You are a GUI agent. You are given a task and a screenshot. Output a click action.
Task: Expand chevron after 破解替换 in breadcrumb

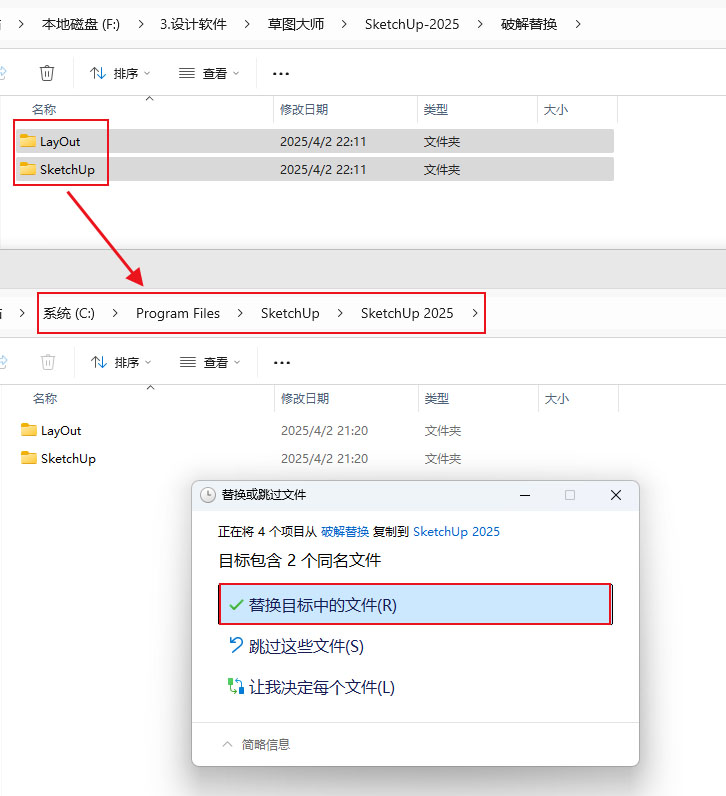[578, 24]
